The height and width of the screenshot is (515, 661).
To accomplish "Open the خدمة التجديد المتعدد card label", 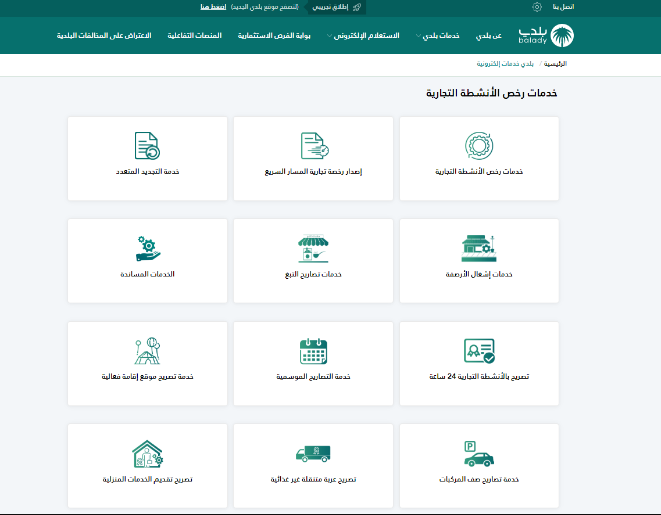I will coord(148,172).
